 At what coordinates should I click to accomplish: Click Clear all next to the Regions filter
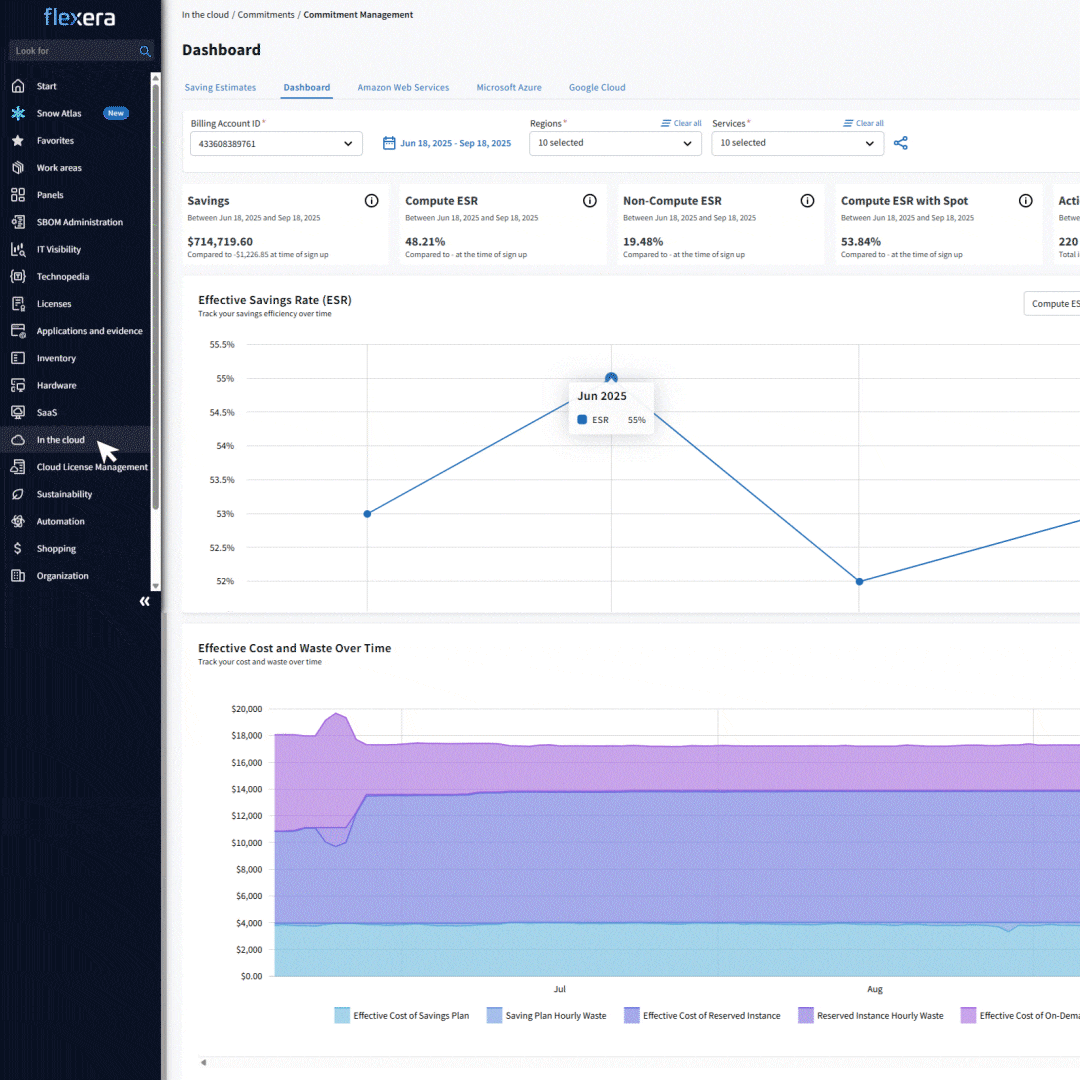[x=681, y=122]
